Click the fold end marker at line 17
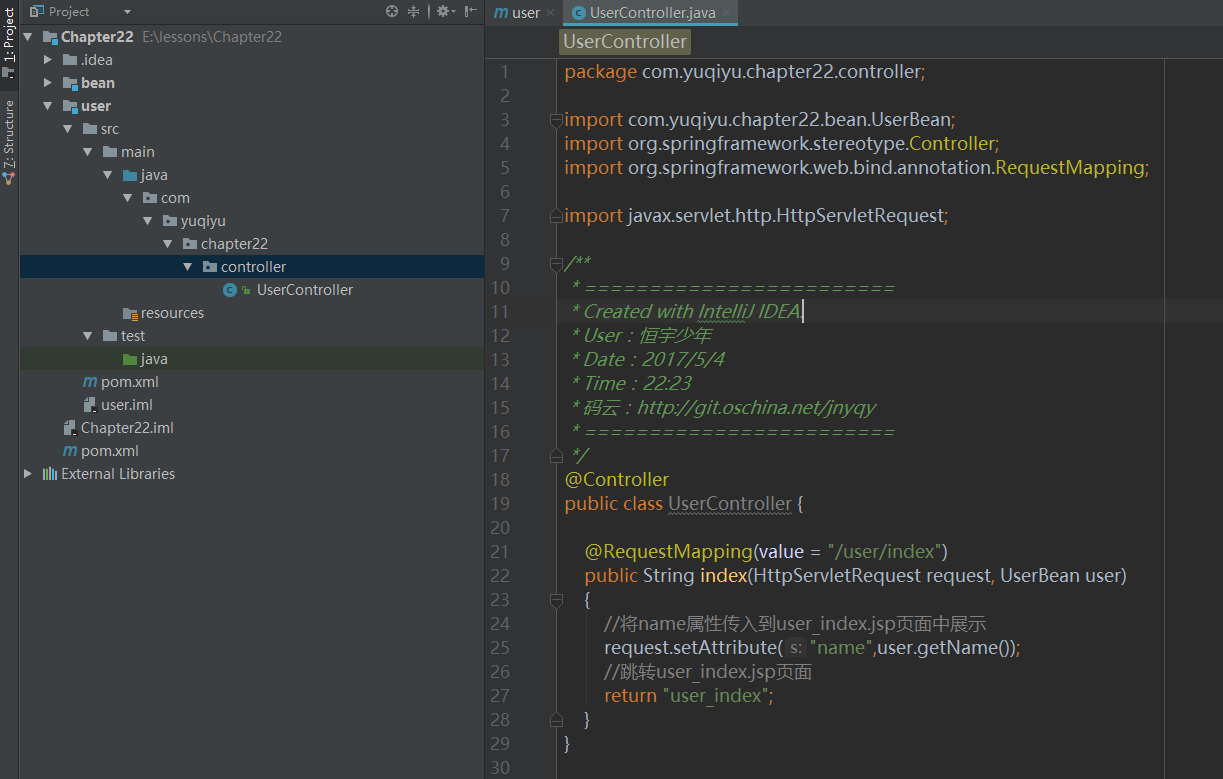This screenshot has height=779, width=1223. (x=556, y=456)
